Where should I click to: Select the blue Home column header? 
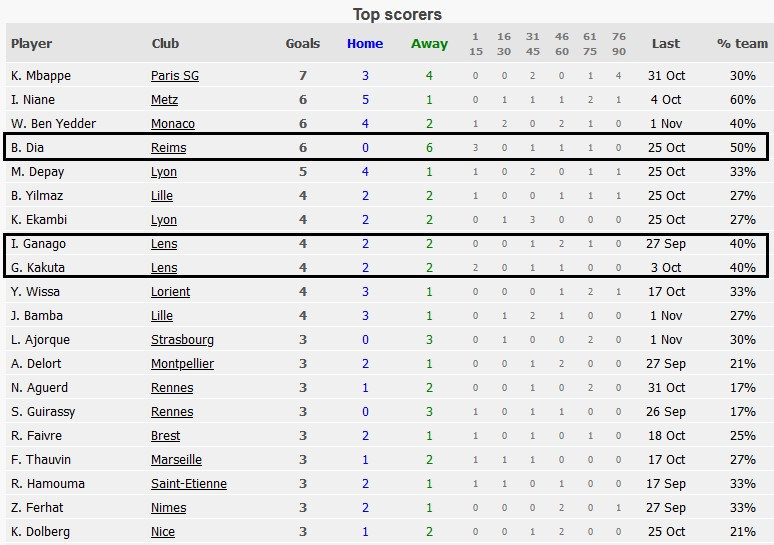(365, 43)
